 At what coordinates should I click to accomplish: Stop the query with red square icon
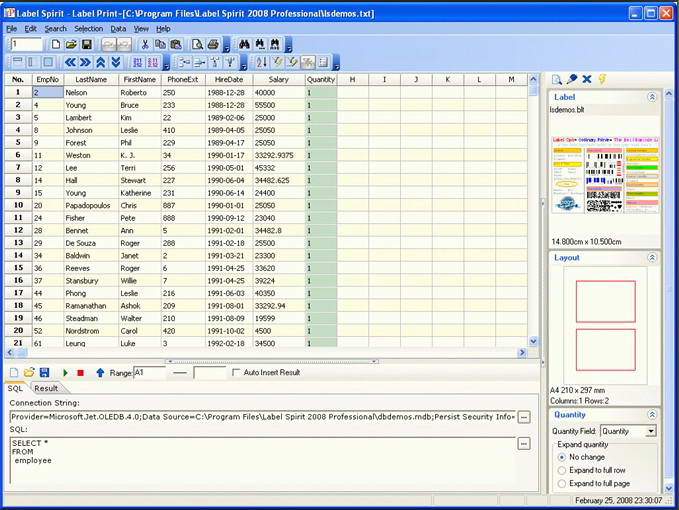[80, 373]
